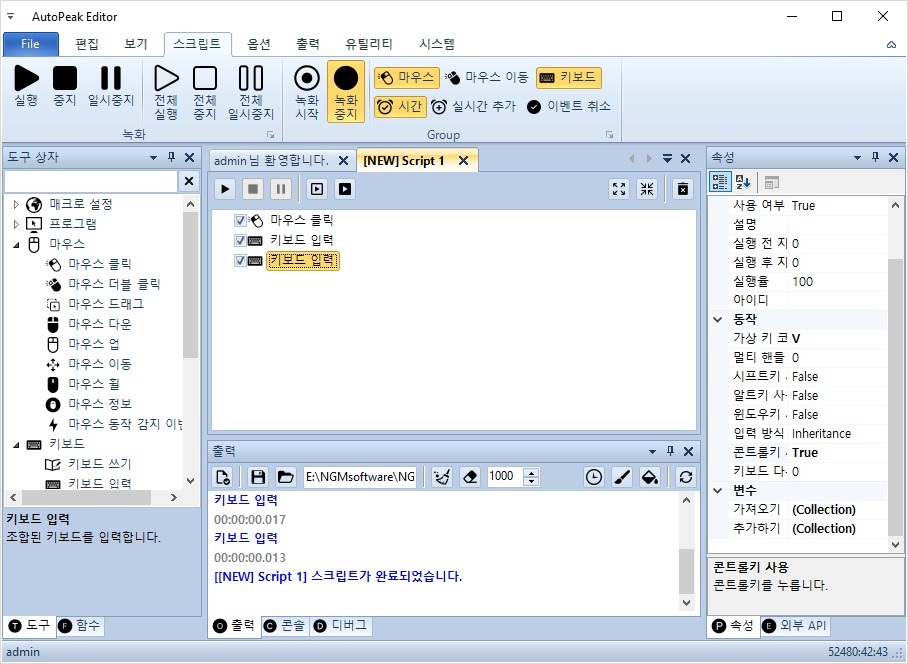
Task: Uncheck the 마우스 클릭 script step
Action: 240,221
